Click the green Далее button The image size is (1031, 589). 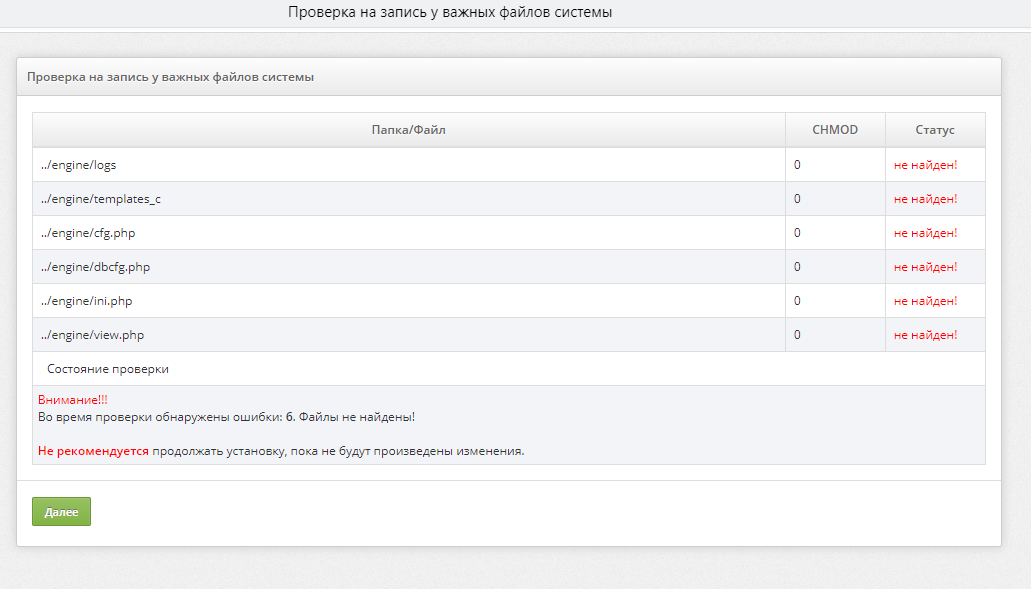coord(61,511)
